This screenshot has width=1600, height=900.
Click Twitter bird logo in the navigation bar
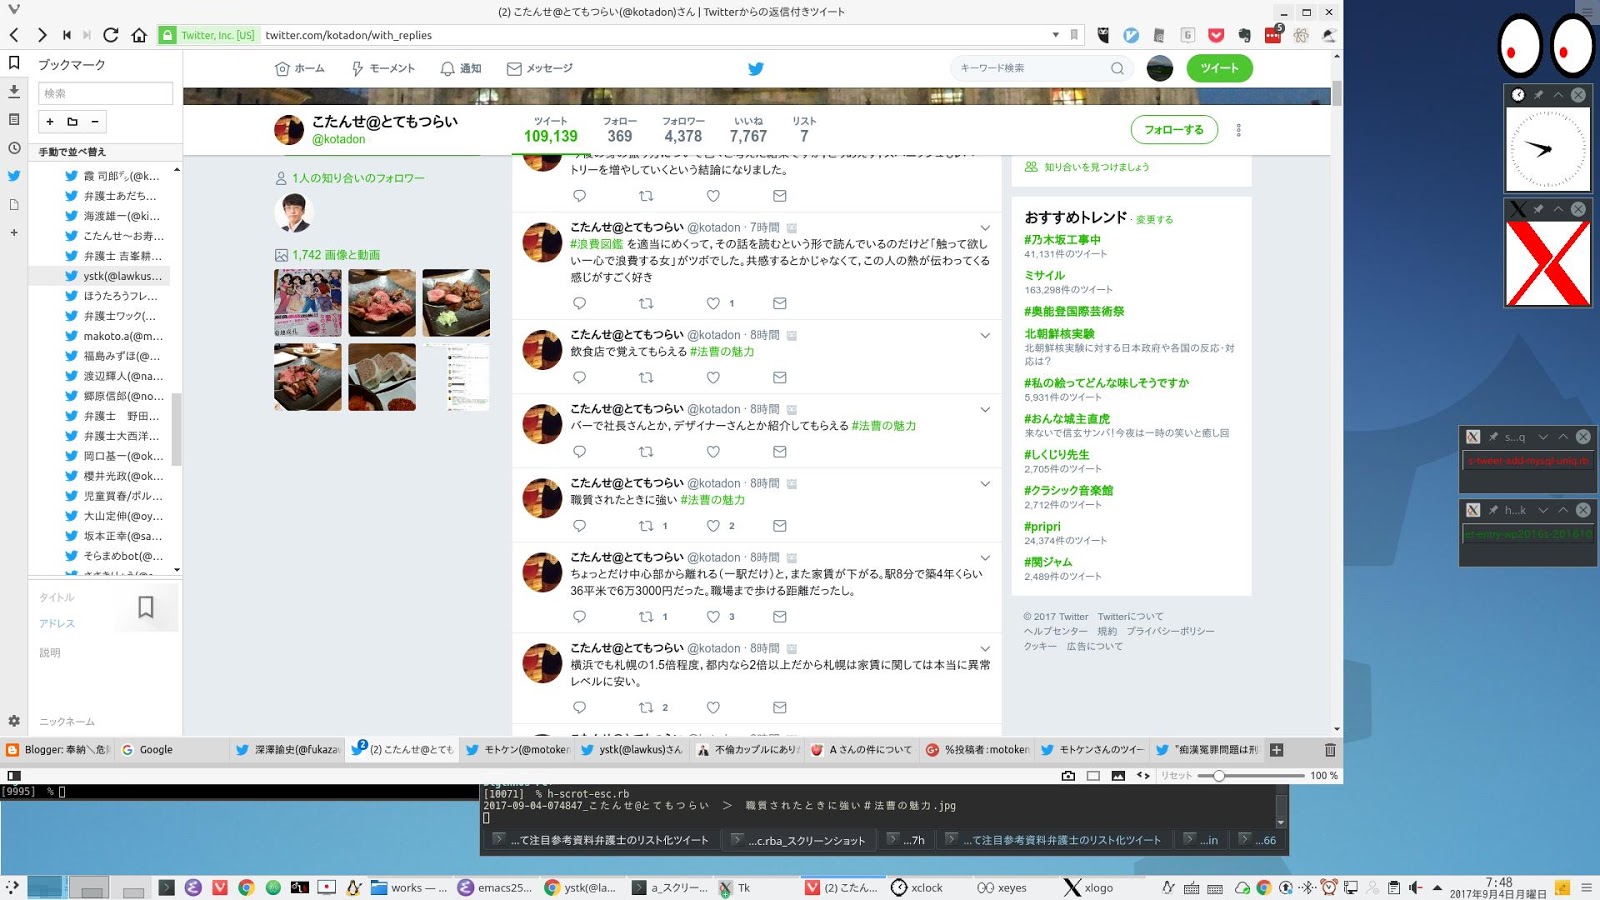(756, 68)
